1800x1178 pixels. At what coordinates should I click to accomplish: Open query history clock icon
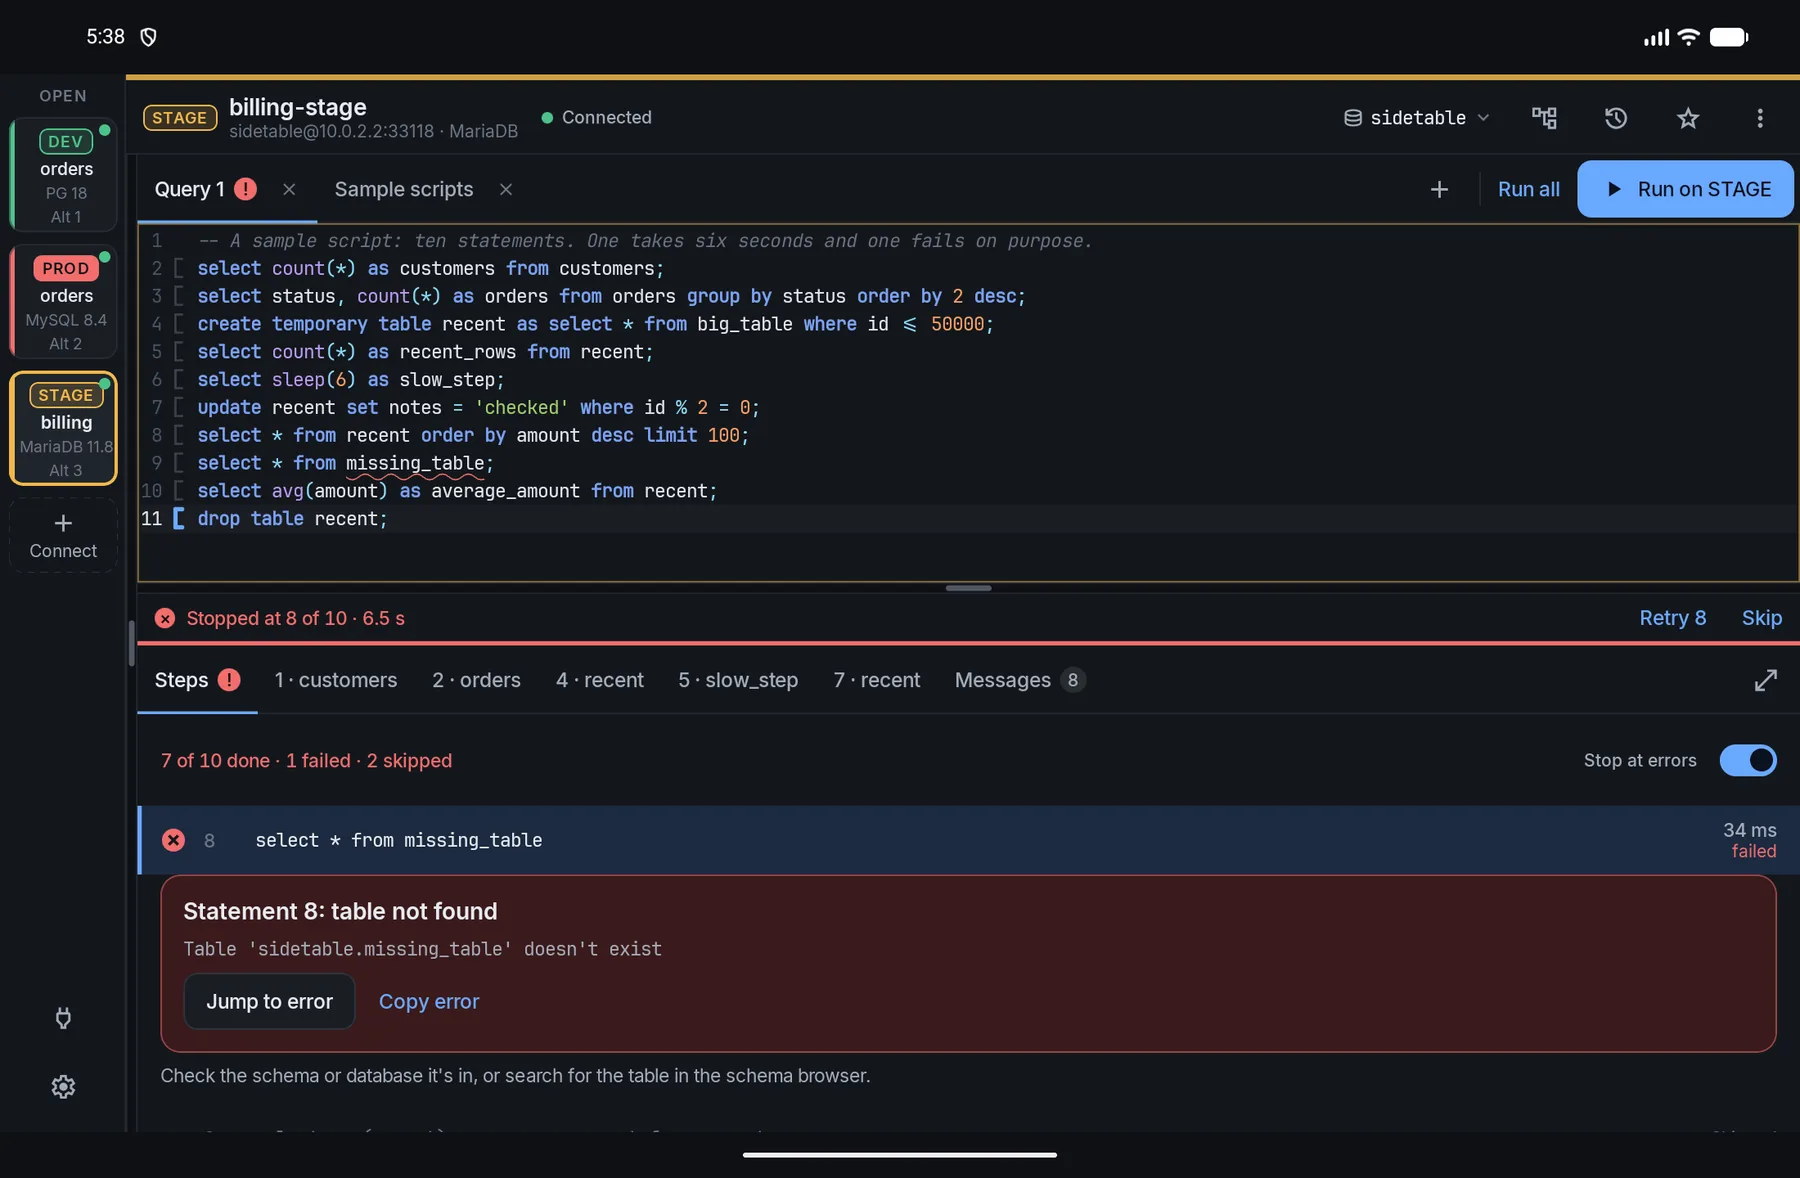[1616, 118]
